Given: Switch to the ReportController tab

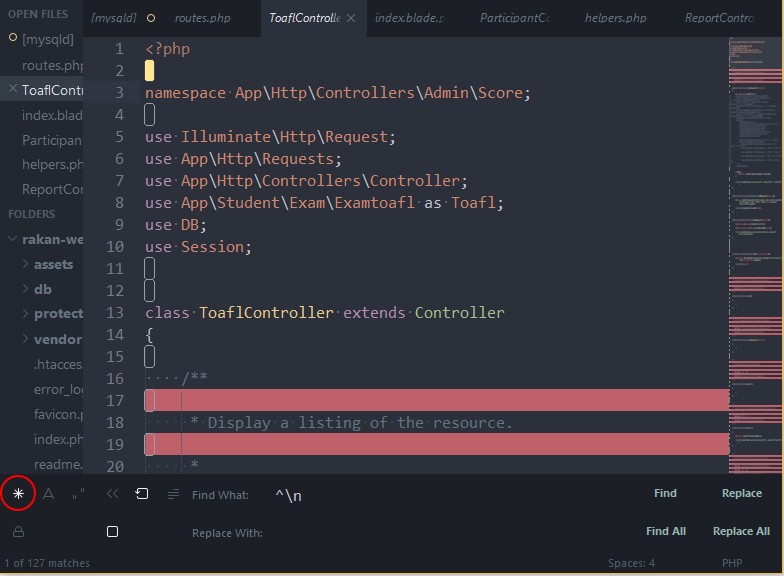Looking at the screenshot, I should (720, 18).
